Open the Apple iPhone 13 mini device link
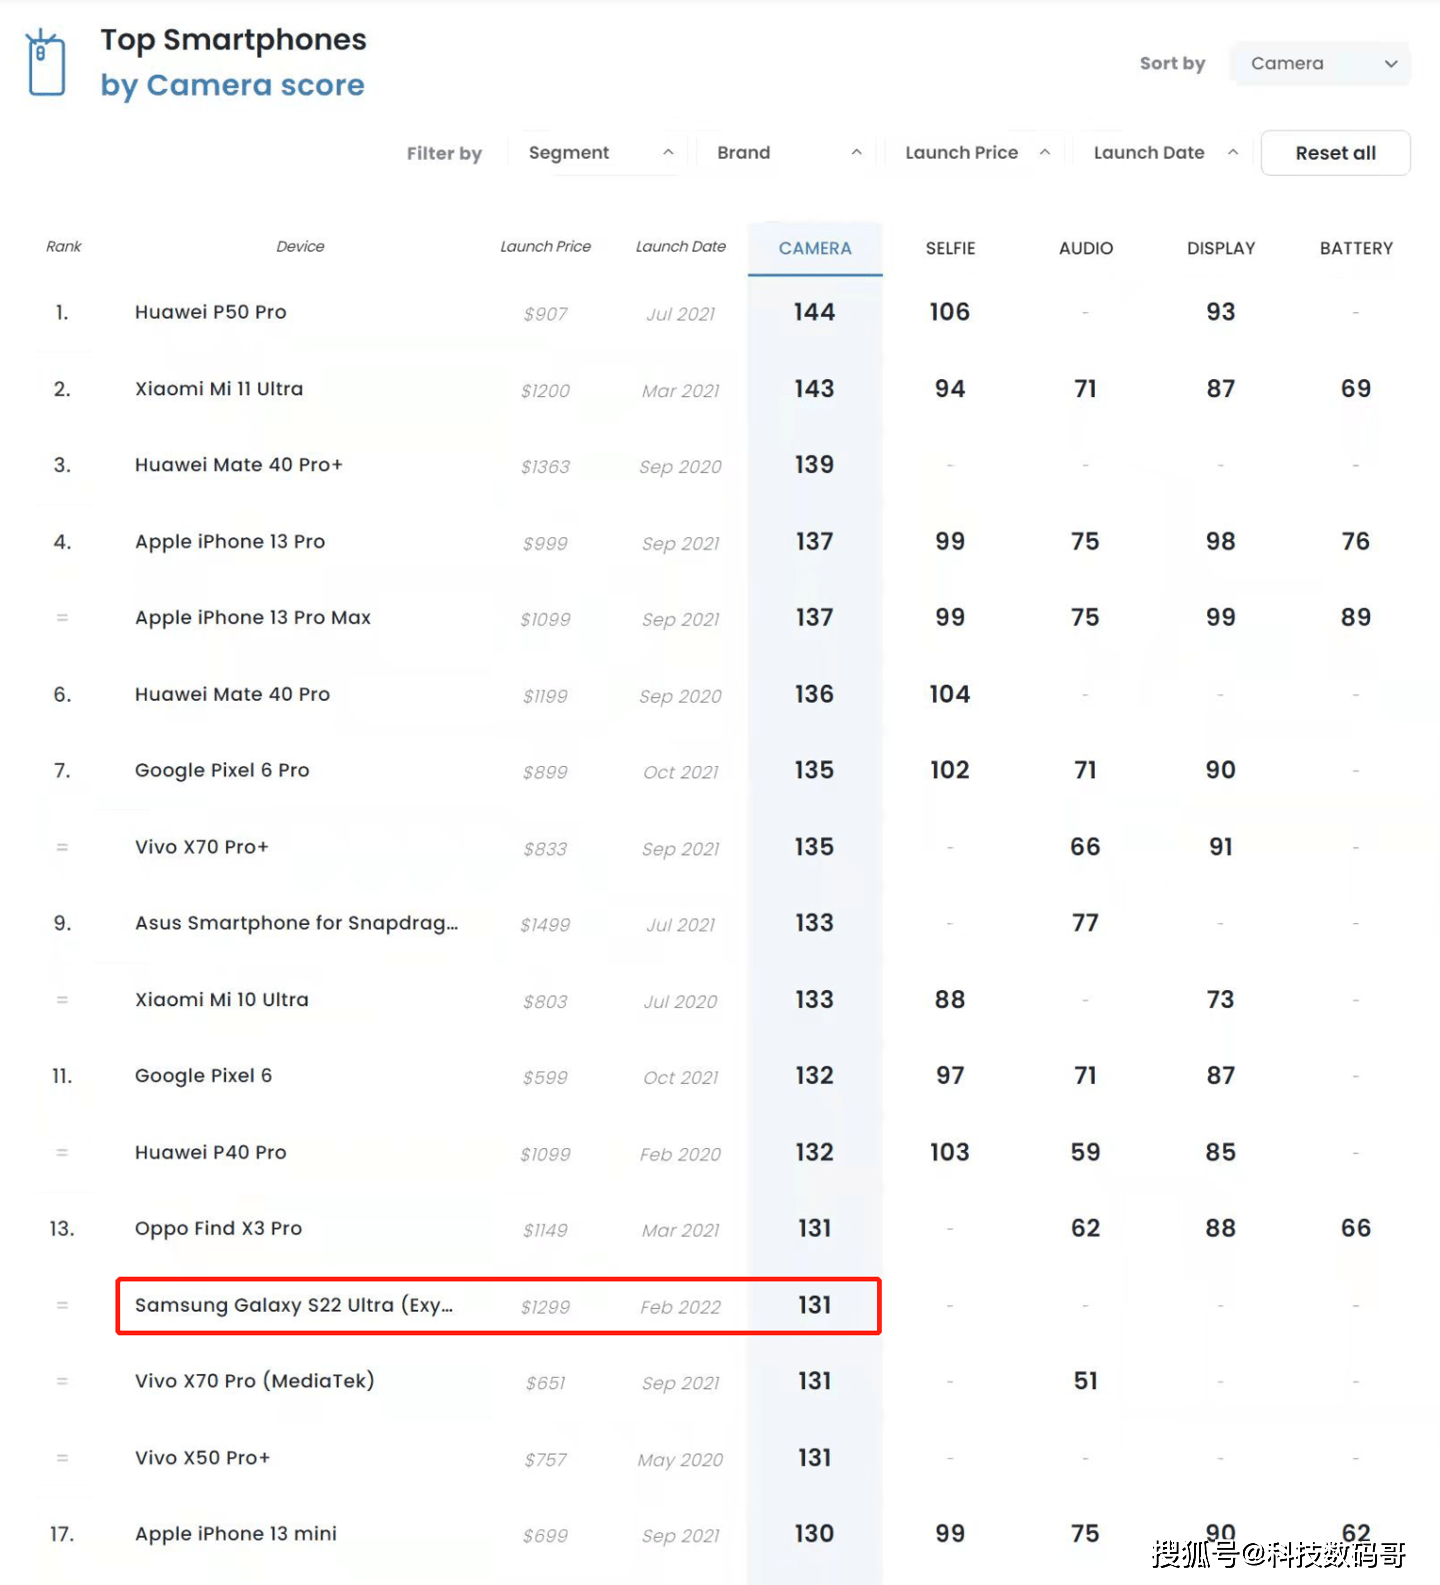This screenshot has width=1440, height=1585. [236, 1534]
